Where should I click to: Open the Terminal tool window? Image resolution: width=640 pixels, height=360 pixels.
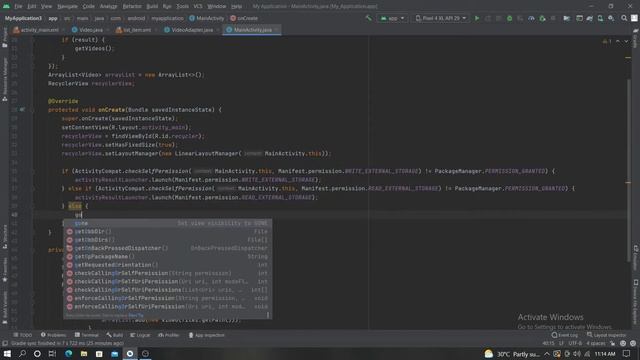[x=87, y=335]
